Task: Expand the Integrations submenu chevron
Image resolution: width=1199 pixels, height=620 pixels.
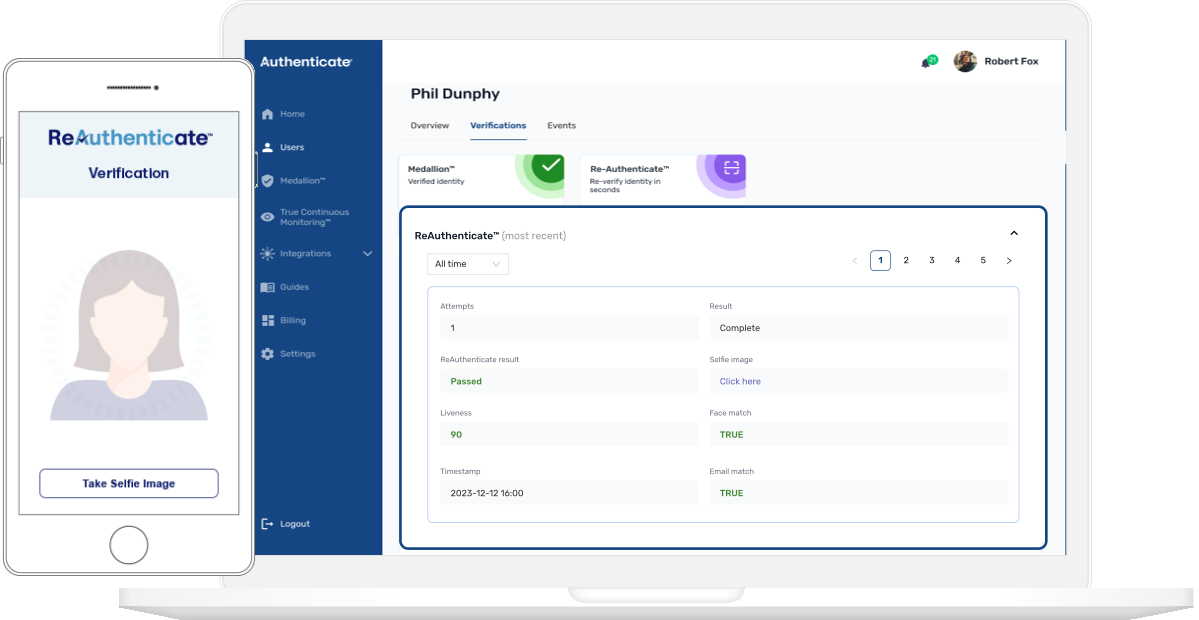Action: [x=367, y=254]
